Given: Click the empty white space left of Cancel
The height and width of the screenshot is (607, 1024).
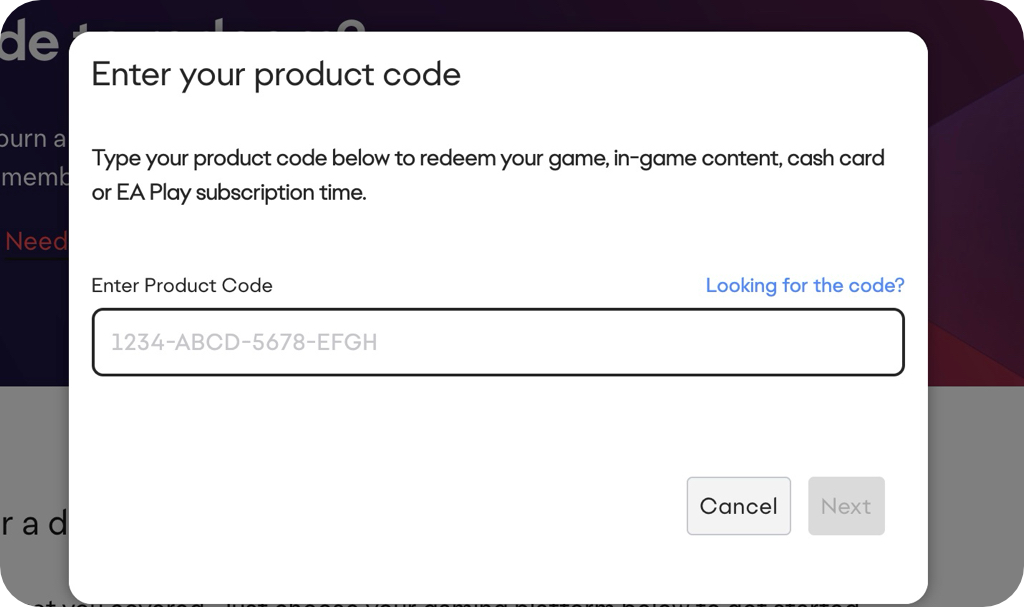Looking at the screenshot, I should click(400, 506).
